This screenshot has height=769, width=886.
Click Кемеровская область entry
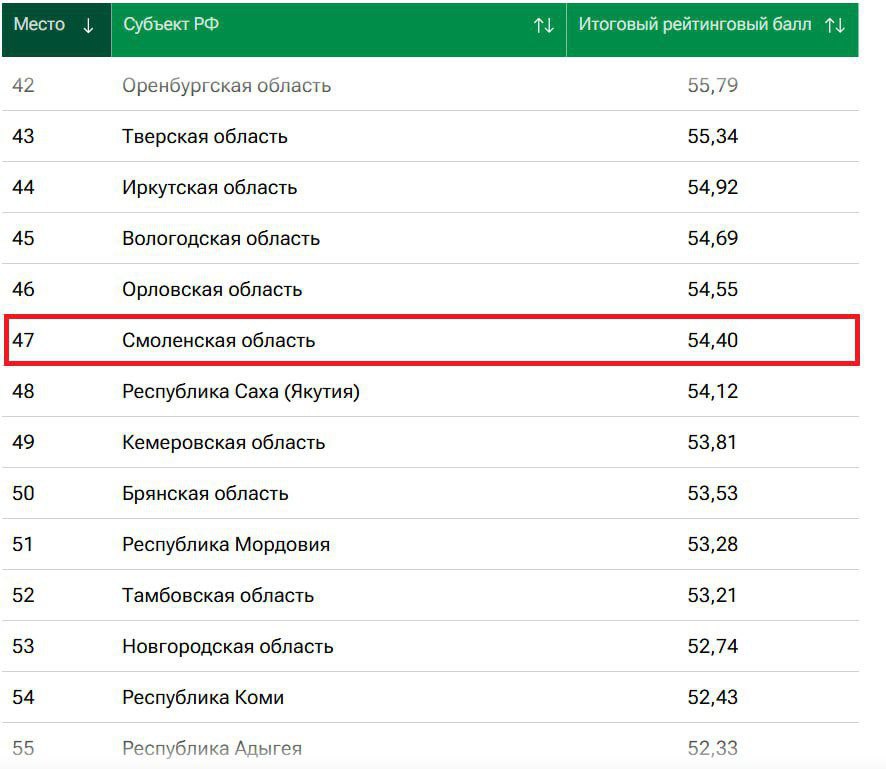[x=223, y=443]
